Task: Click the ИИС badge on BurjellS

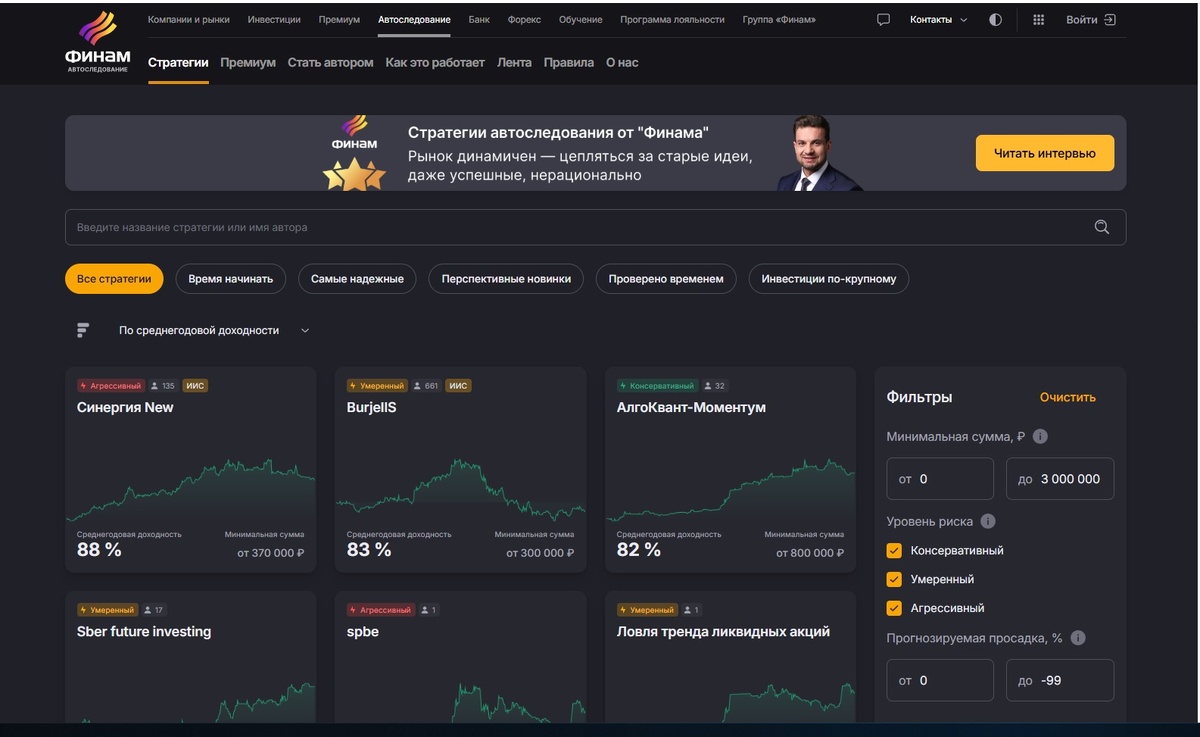Action: tap(458, 386)
